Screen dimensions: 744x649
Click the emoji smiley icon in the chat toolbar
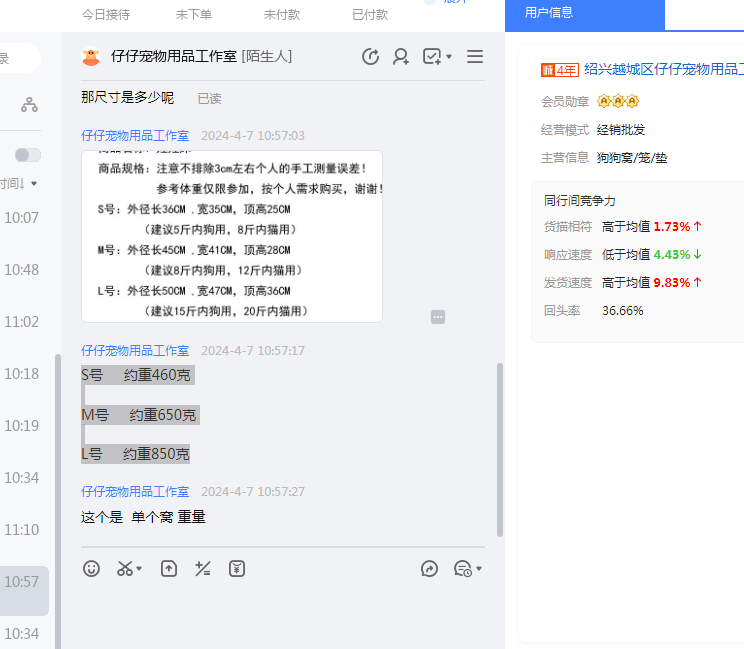[92, 569]
